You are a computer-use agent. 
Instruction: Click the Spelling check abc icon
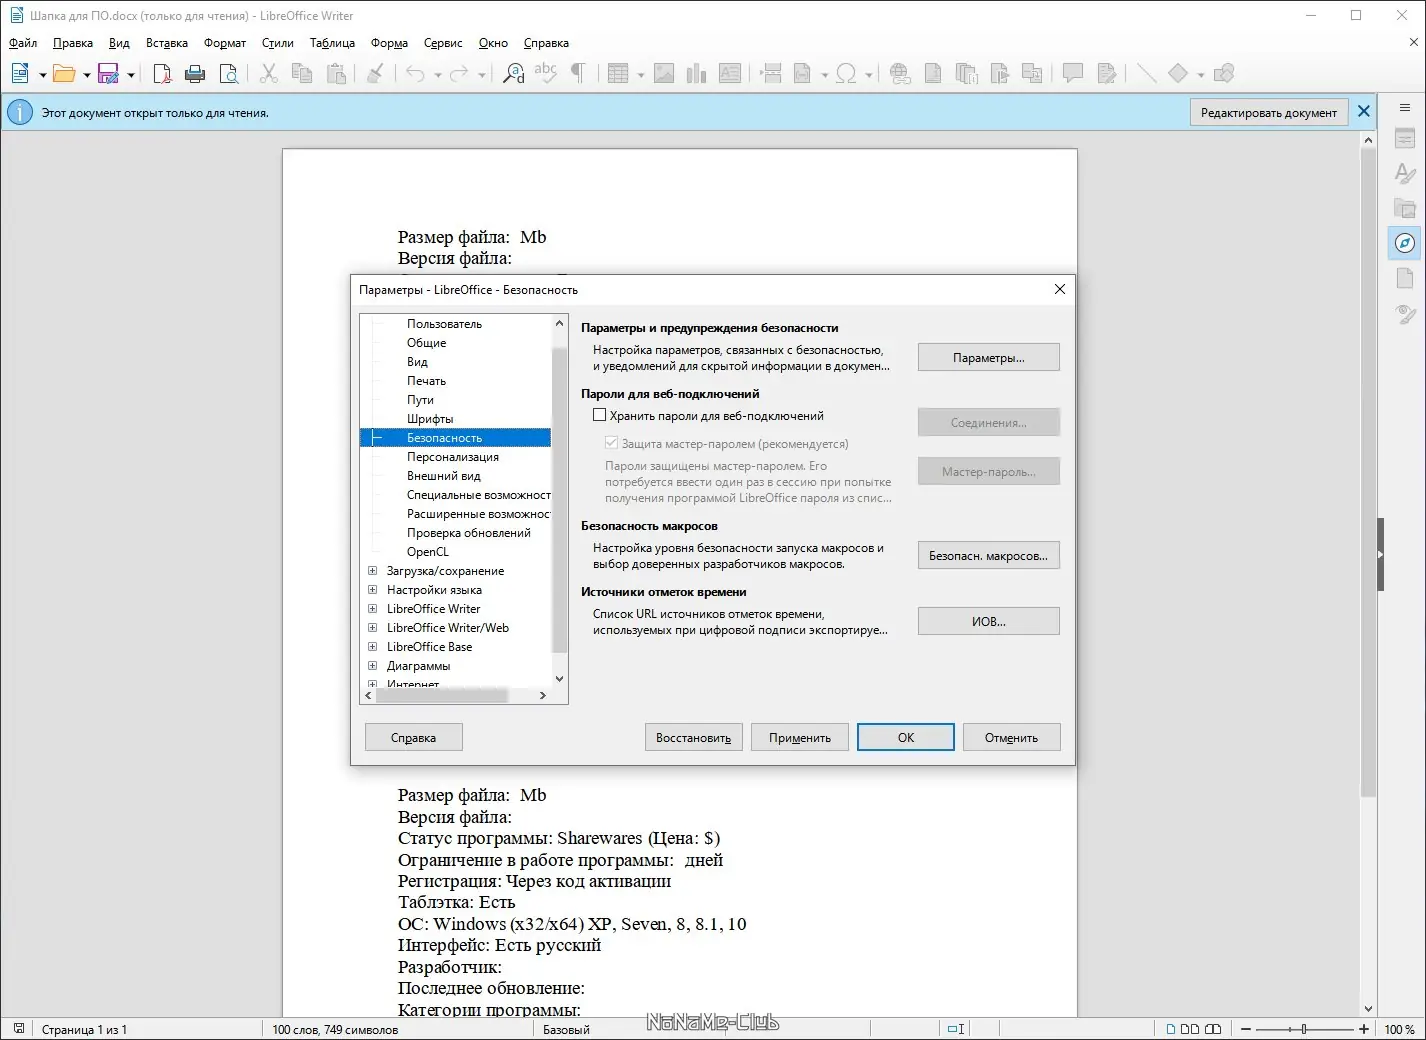point(546,73)
